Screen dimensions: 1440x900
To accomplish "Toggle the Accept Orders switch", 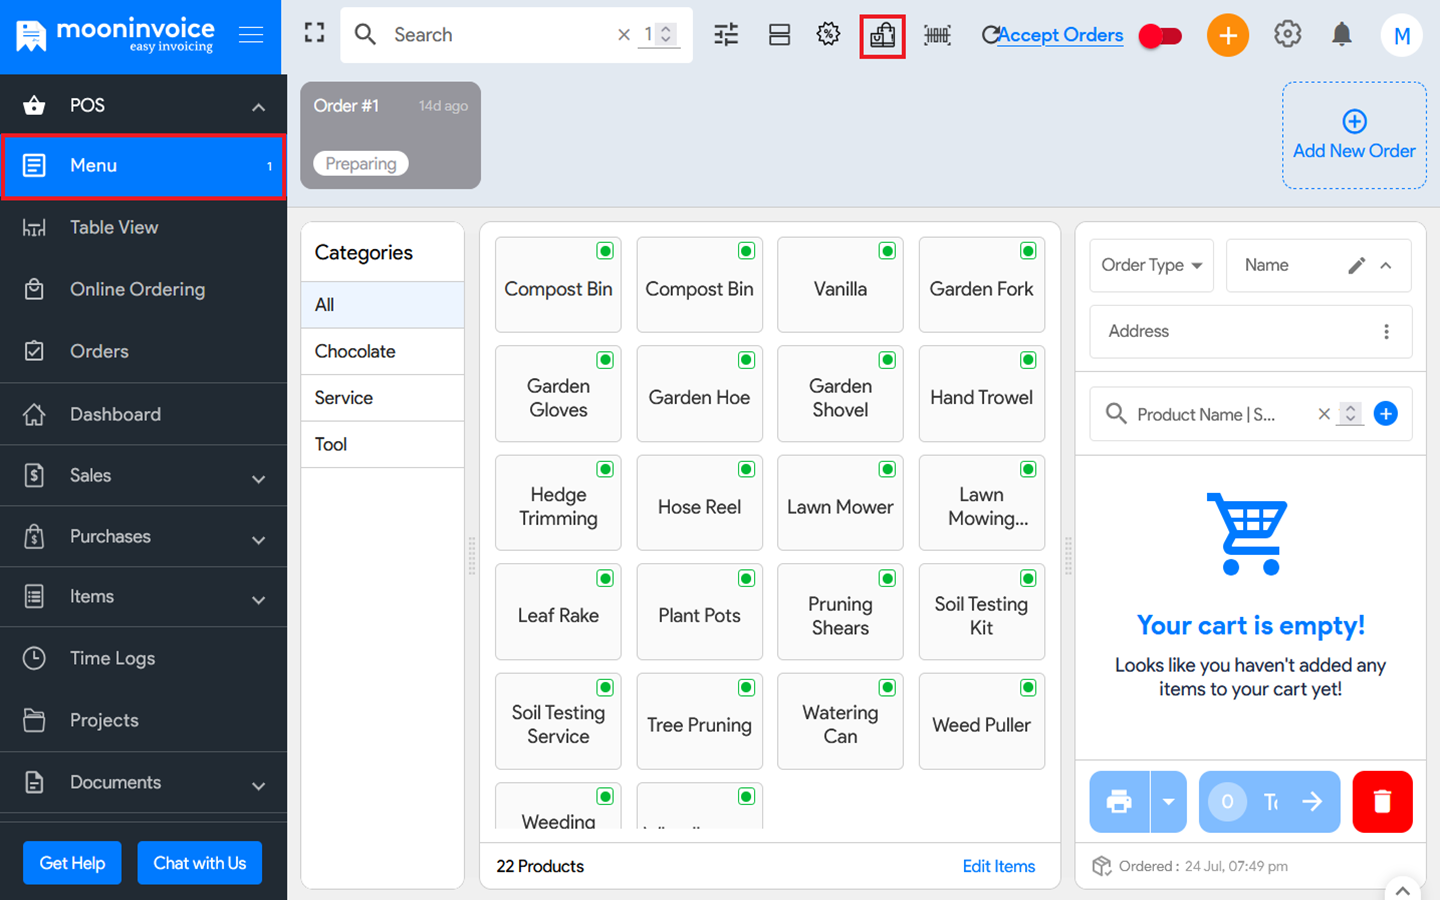I will coord(1160,36).
